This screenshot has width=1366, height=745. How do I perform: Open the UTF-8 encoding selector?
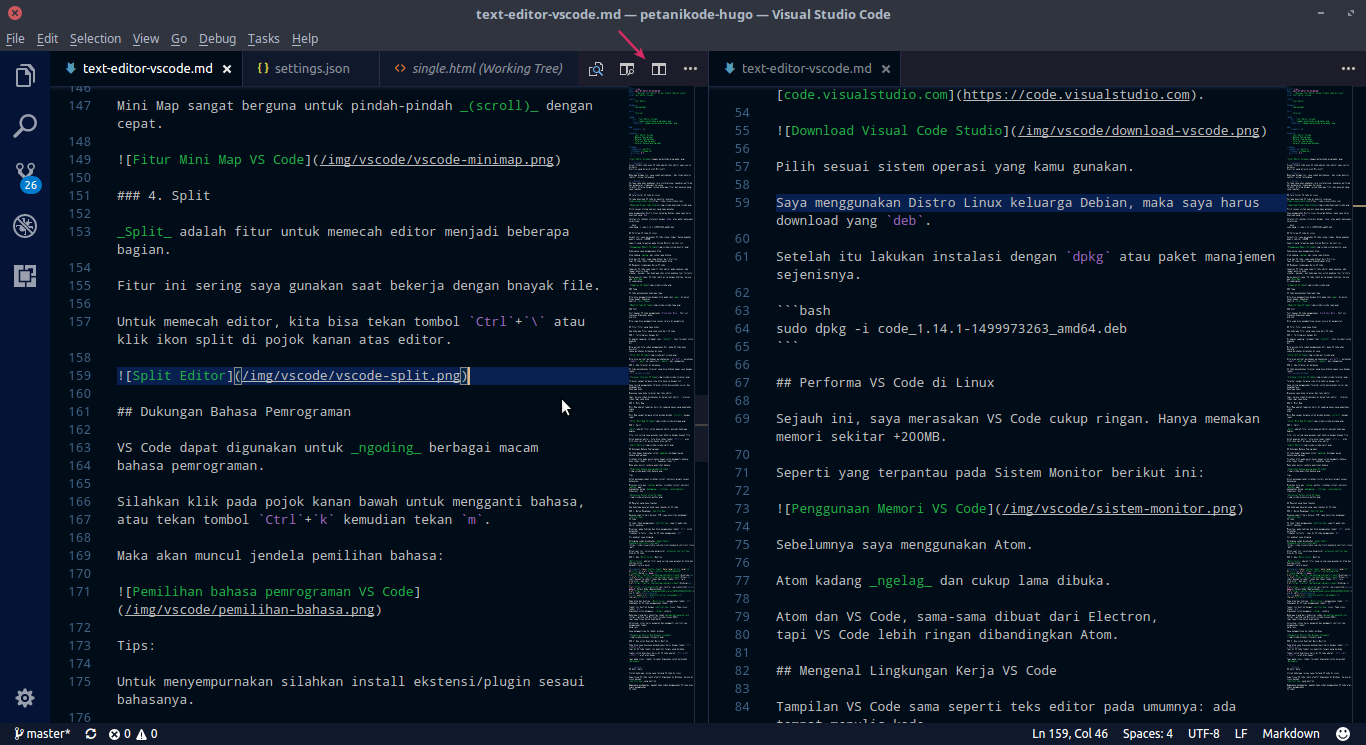1203,733
